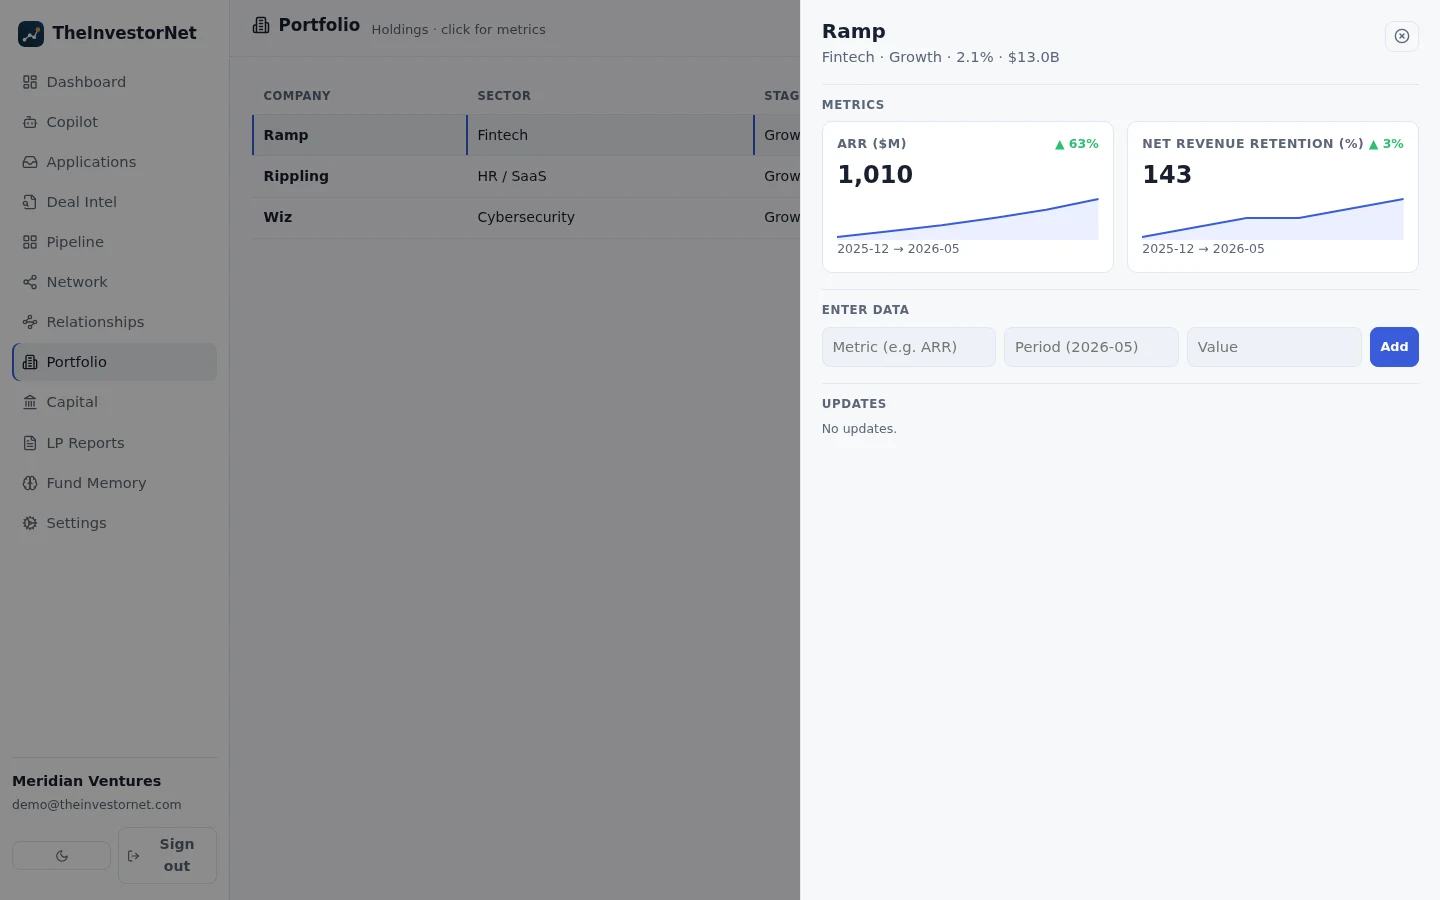1440x900 pixels.
Task: Focus the Metric input field
Action: tap(908, 347)
